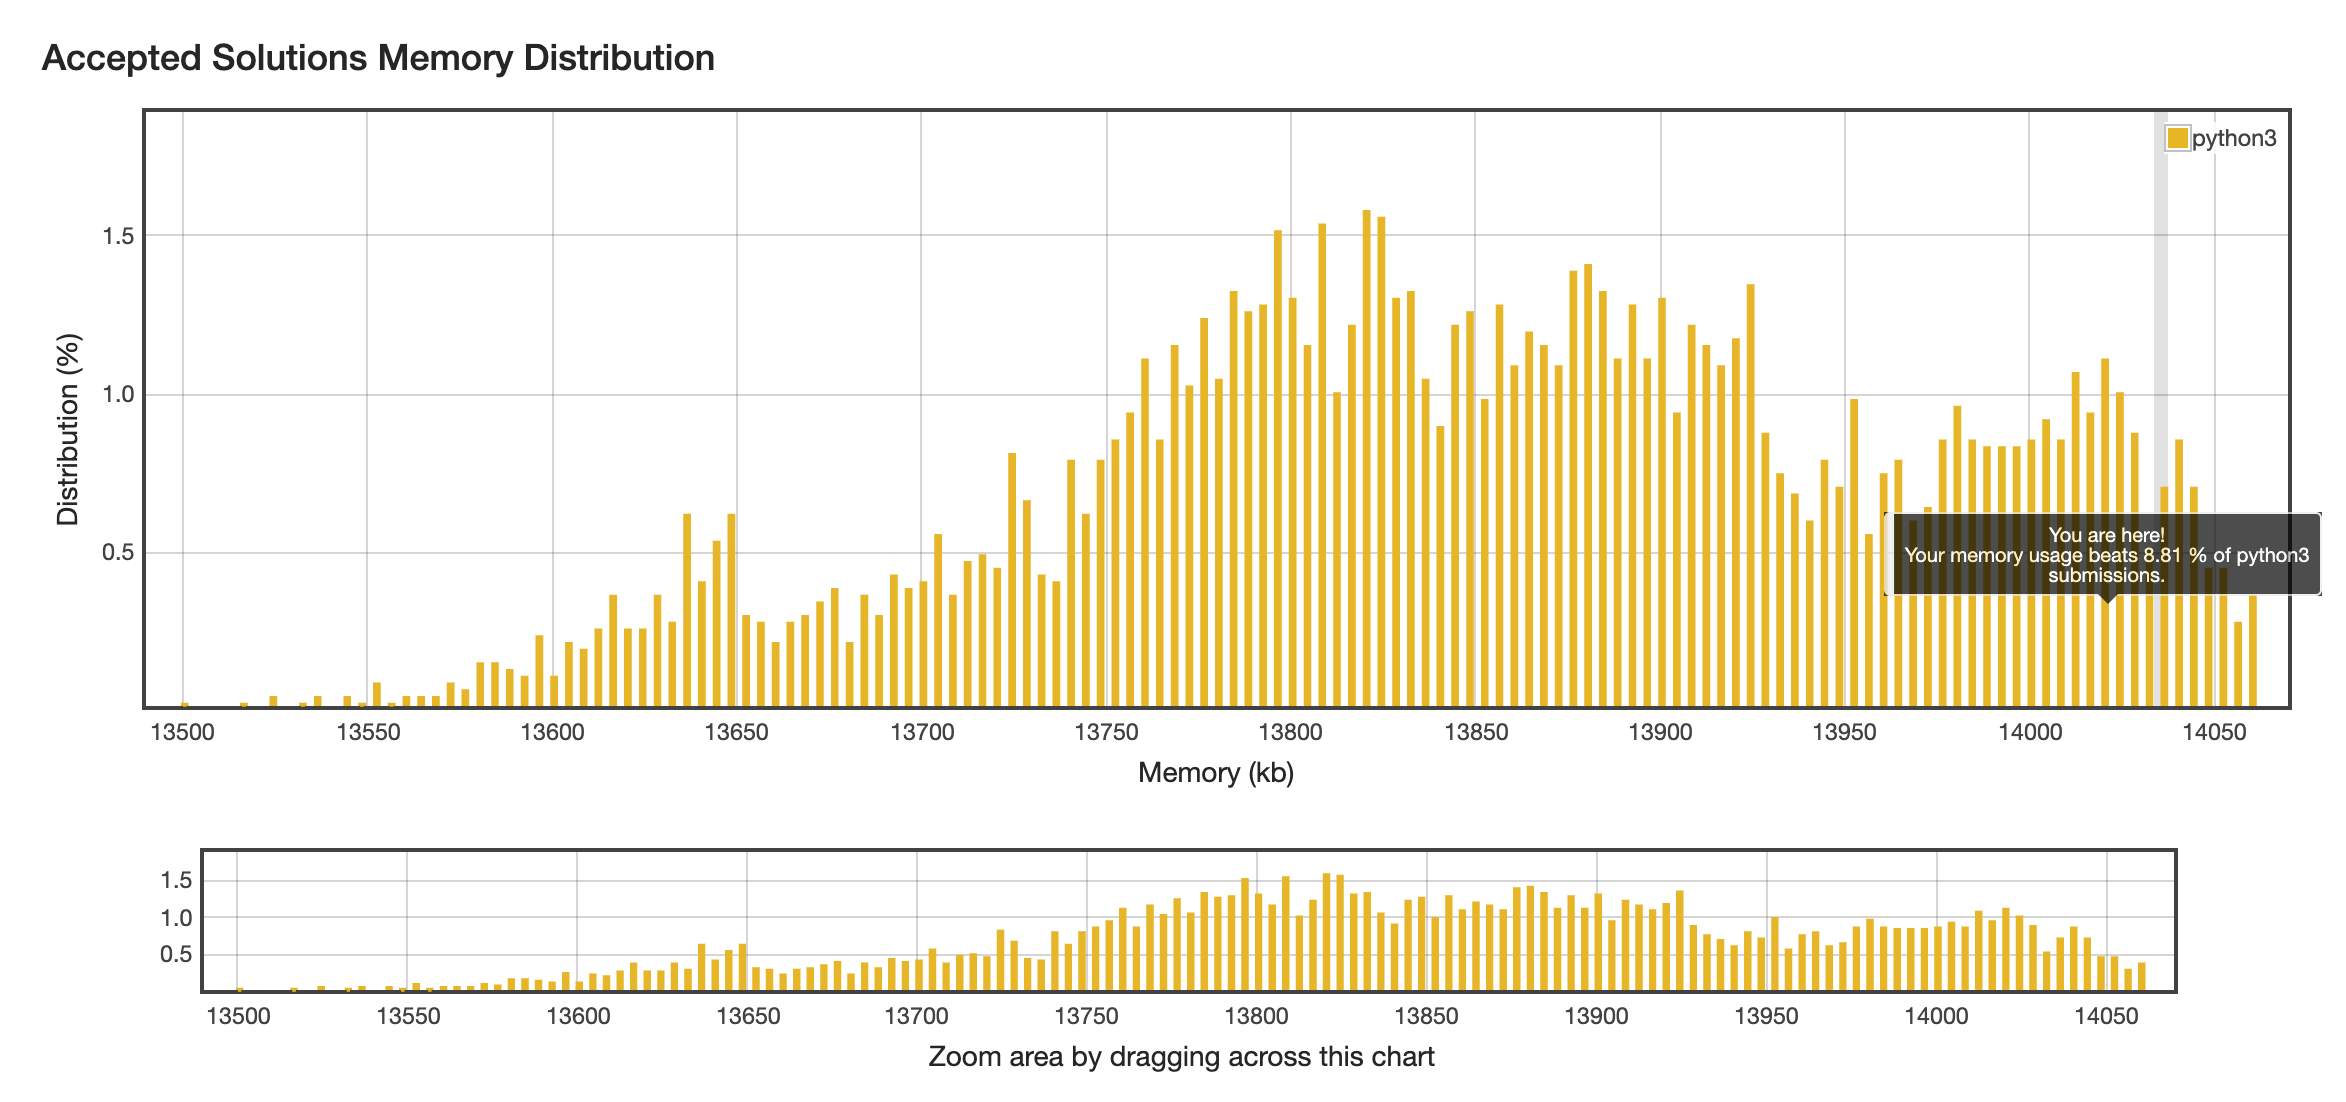Click the 1.0 tick on the overview chart axis
2346x1102 pixels.
(176, 918)
